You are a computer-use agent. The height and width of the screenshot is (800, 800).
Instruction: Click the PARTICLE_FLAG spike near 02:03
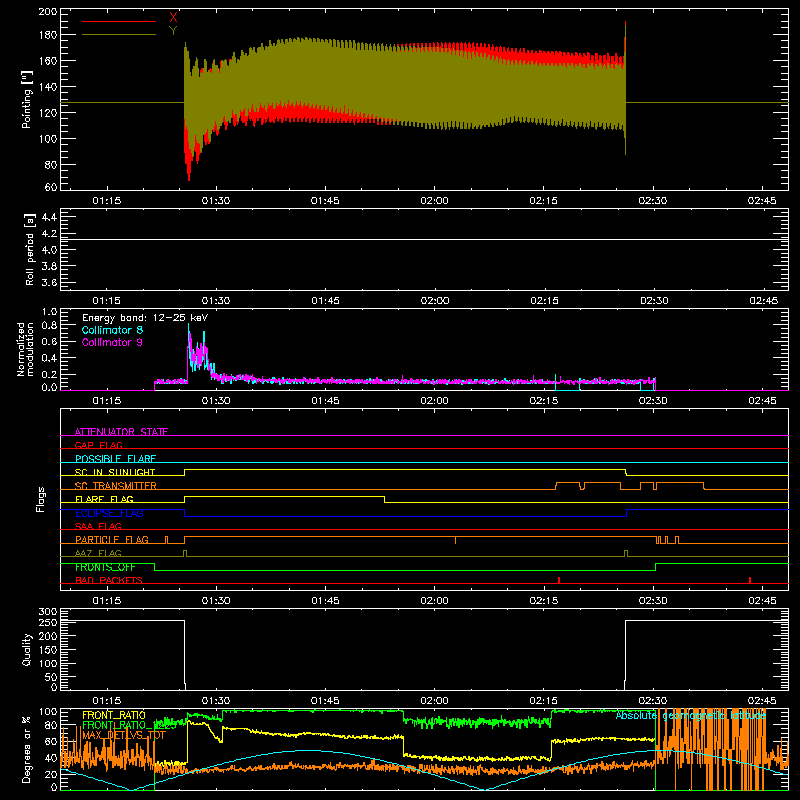tap(456, 540)
